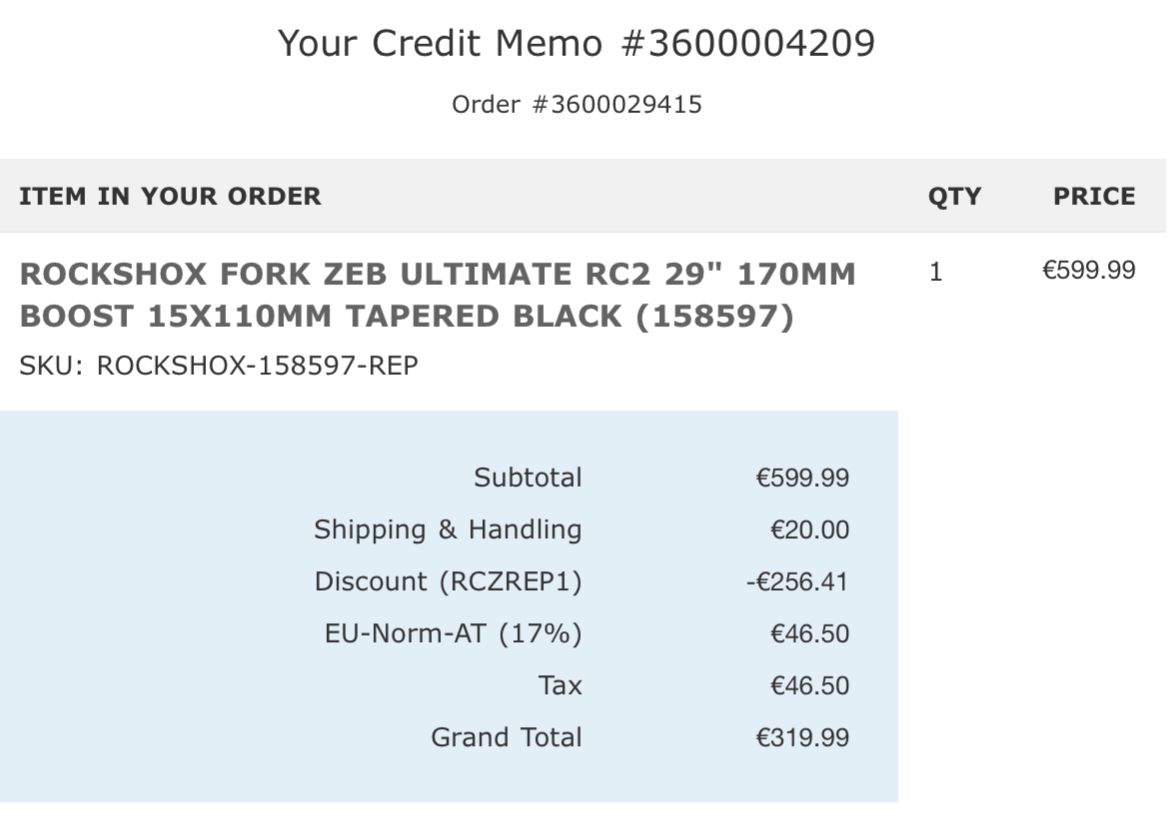Open the RockShox Fork ZEB Ultimate product name
Screen dimensions: 1172x816
pos(437,295)
